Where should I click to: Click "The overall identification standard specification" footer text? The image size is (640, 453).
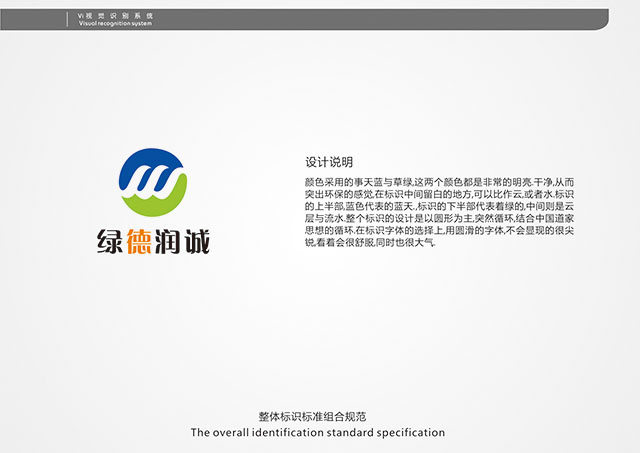[318, 432]
